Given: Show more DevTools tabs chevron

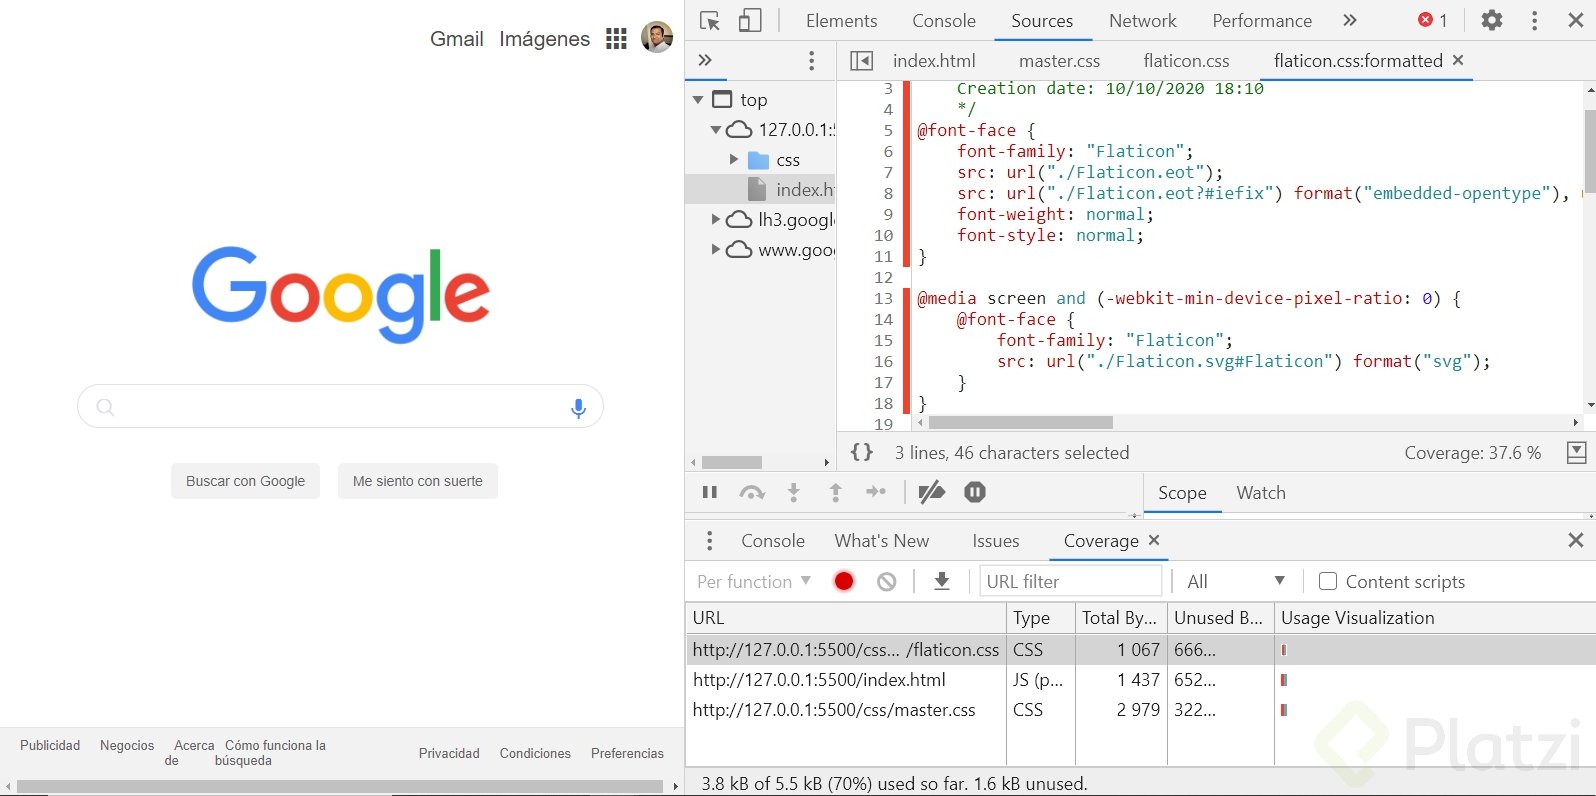Looking at the screenshot, I should tap(1350, 20).
